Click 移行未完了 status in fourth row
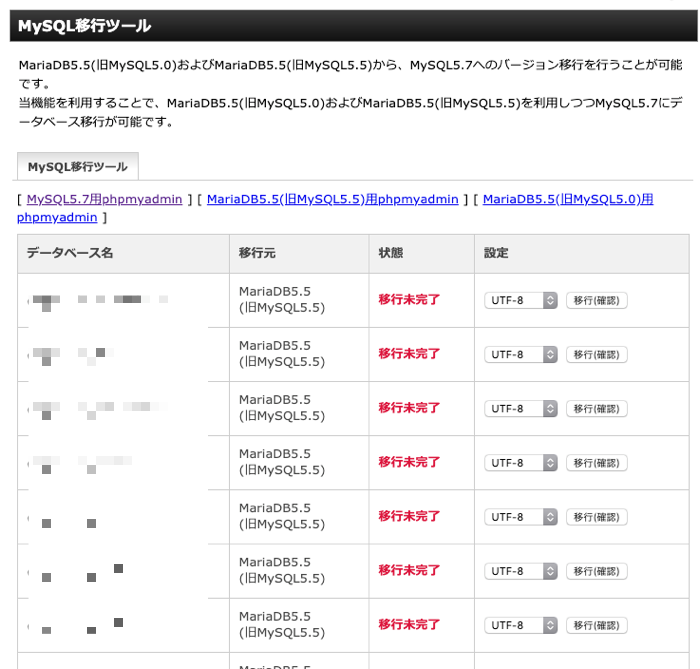 tap(409, 462)
